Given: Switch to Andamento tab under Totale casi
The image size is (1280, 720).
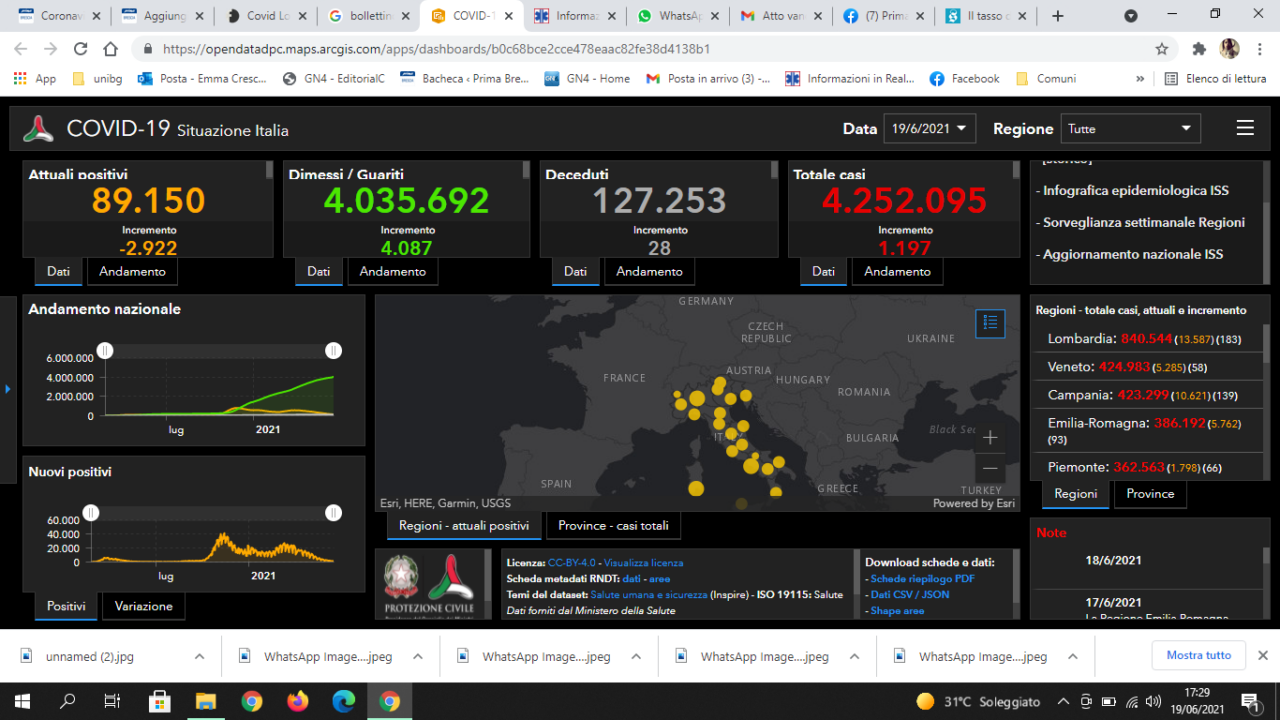Looking at the screenshot, I should (897, 271).
